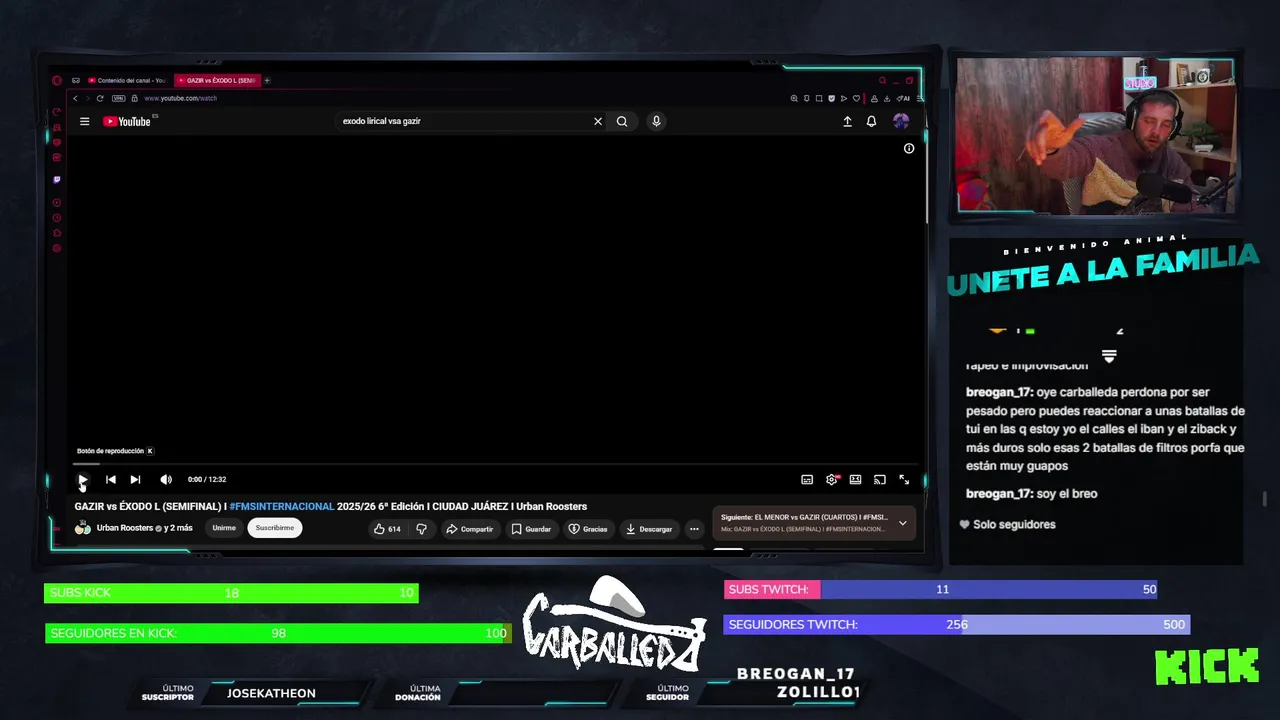This screenshot has height=720, width=1280.
Task: Click the Suscribirme button
Action: (275, 528)
